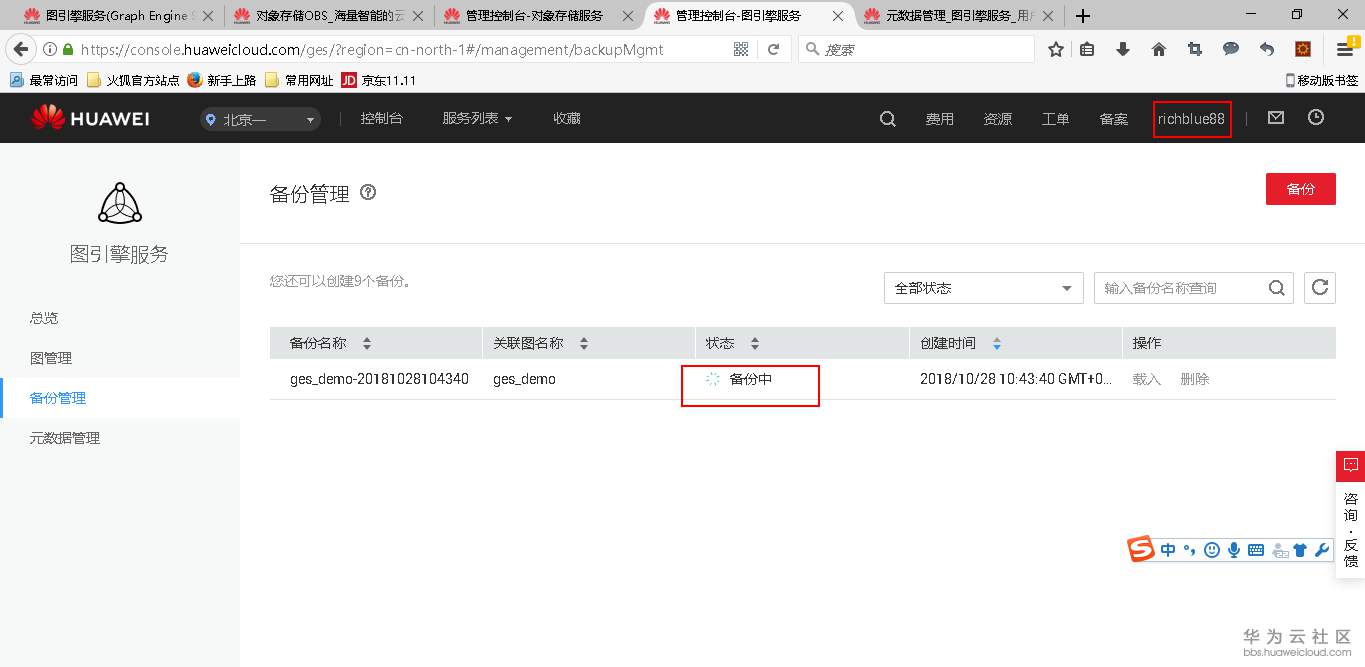Open 工单 in header
Image resolution: width=1365 pixels, height=667 pixels.
pos(1055,119)
